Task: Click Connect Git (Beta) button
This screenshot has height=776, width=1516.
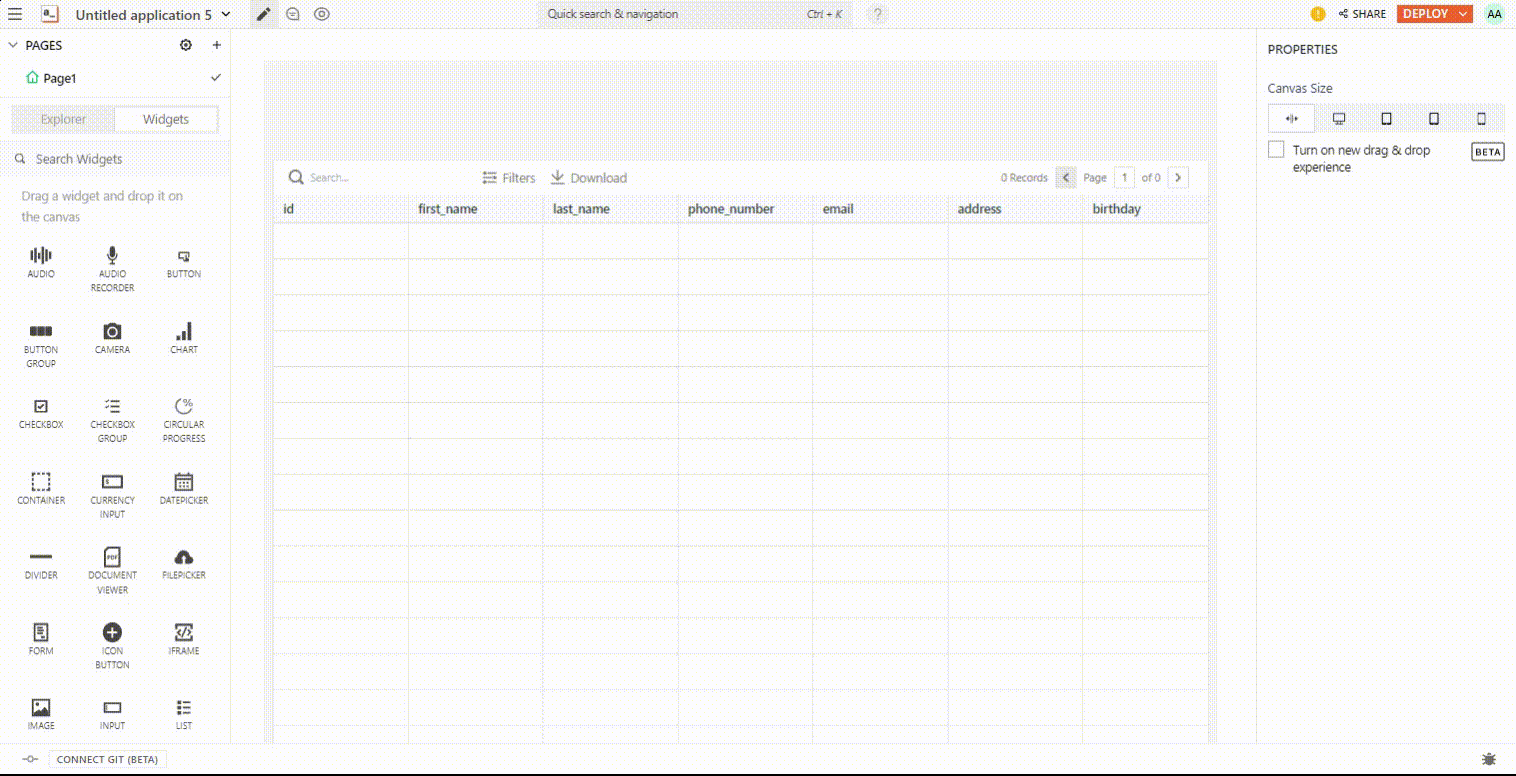Action: click(x=107, y=759)
